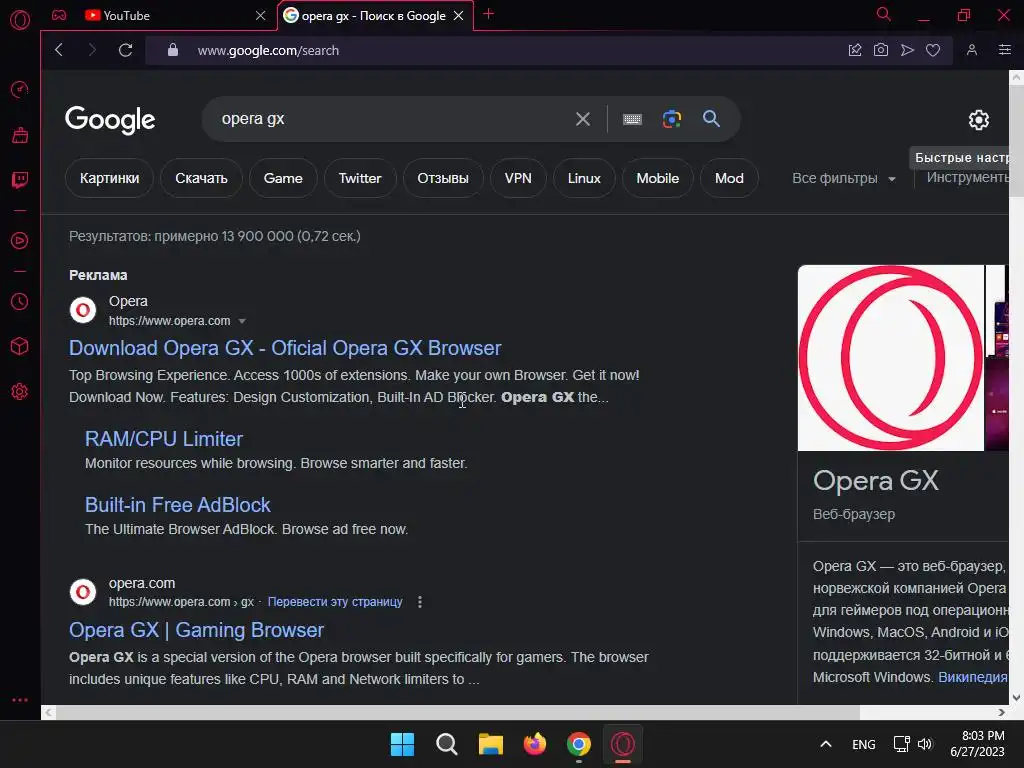Click the vertical scrollbar down arrow
Screen dimensions: 1024x768
point(1016,697)
